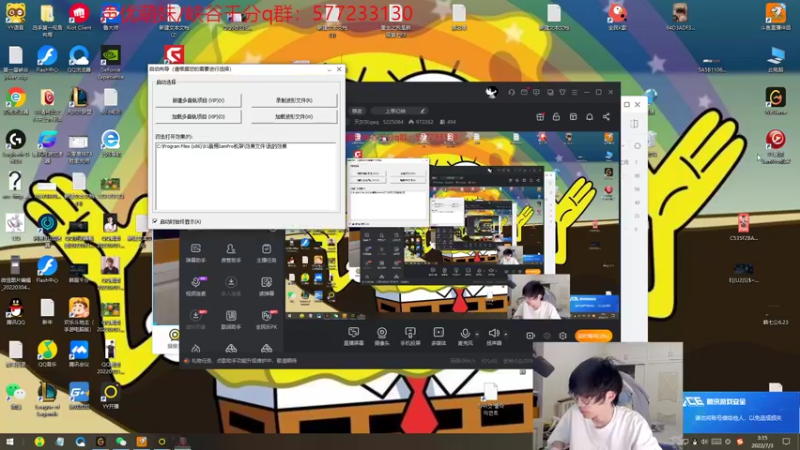Image resolution: width=800 pixels, height=450 pixels.
Task: Open the League of Legends desktop shortcut
Action: [47, 399]
